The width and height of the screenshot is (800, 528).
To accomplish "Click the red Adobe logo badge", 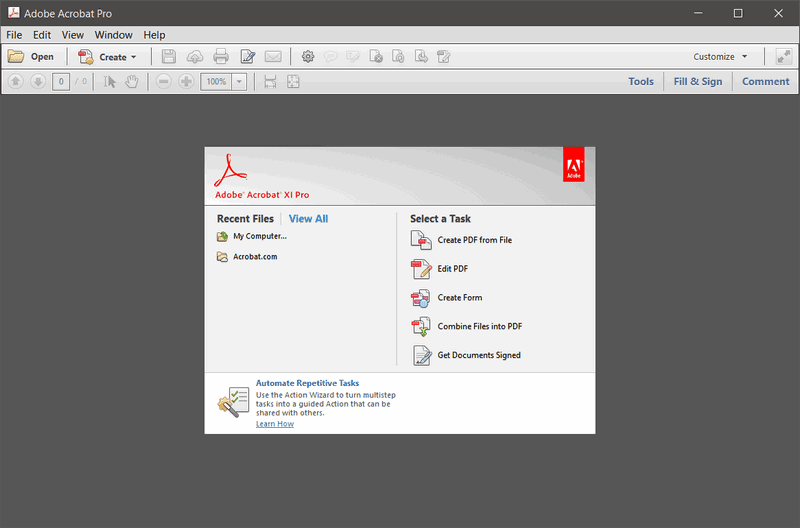I will 573,164.
